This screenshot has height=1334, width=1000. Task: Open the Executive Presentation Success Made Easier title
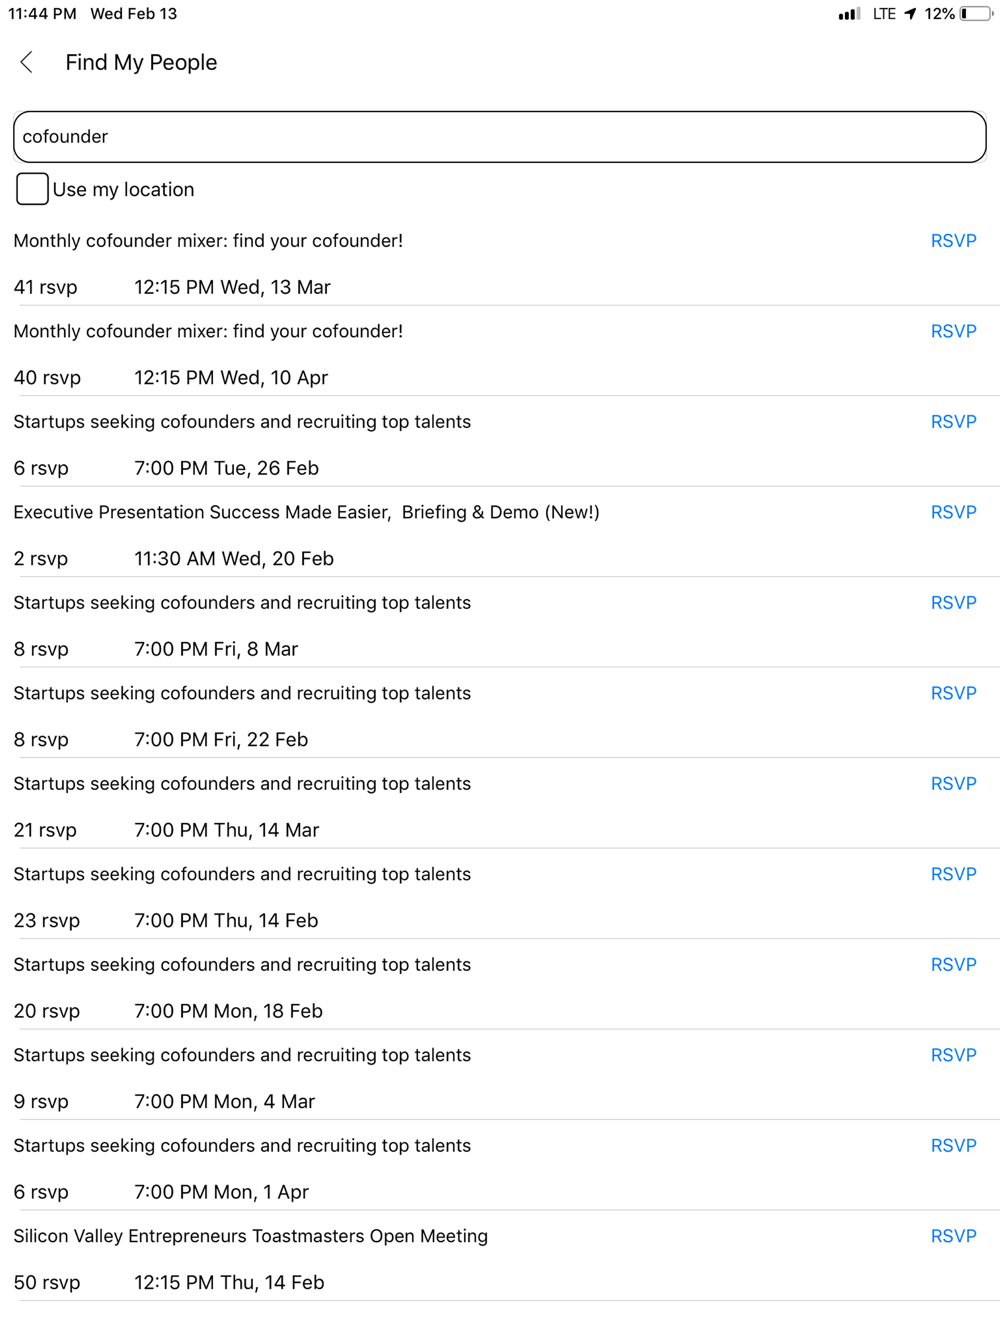[x=306, y=512]
